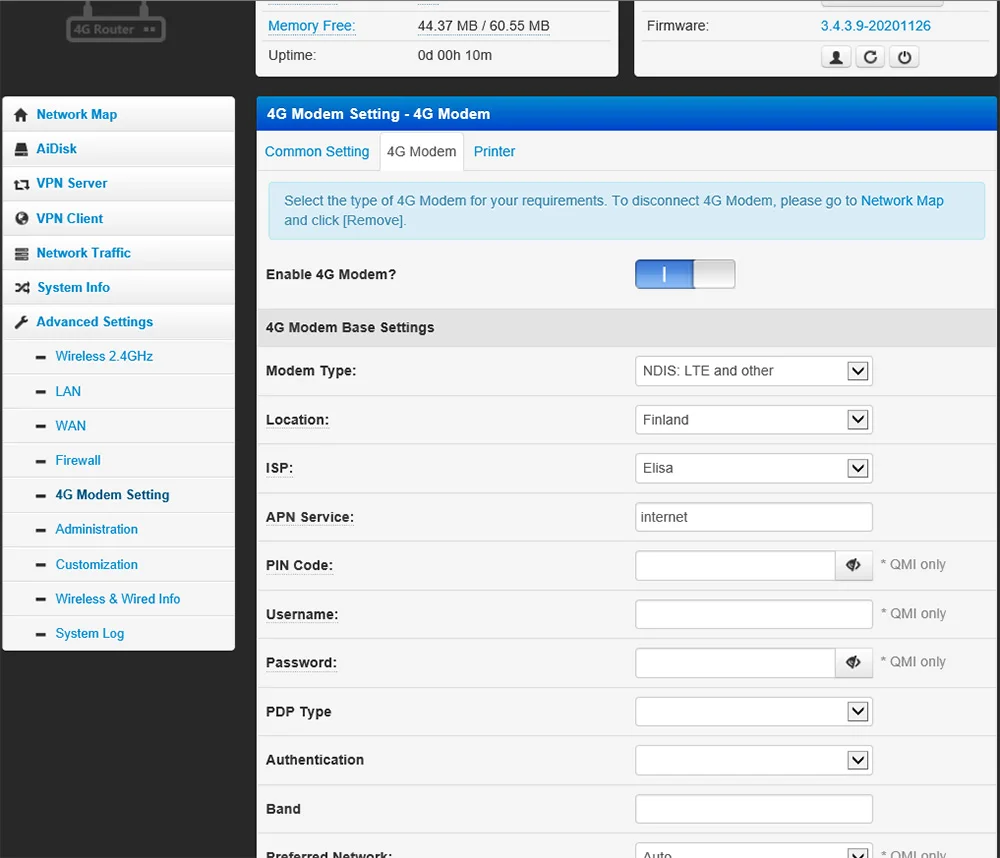This screenshot has height=858, width=1000.
Task: Open the Location dropdown showing Finland
Action: [x=754, y=420]
